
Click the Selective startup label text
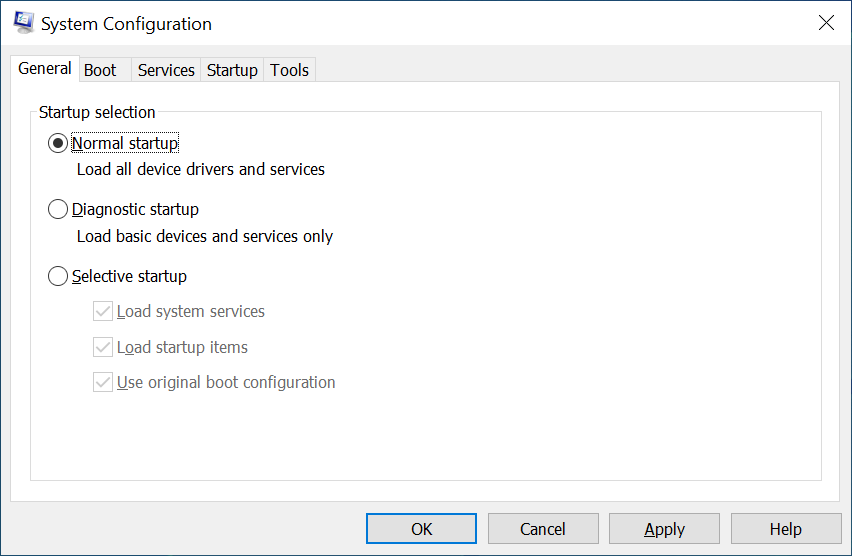(x=129, y=277)
